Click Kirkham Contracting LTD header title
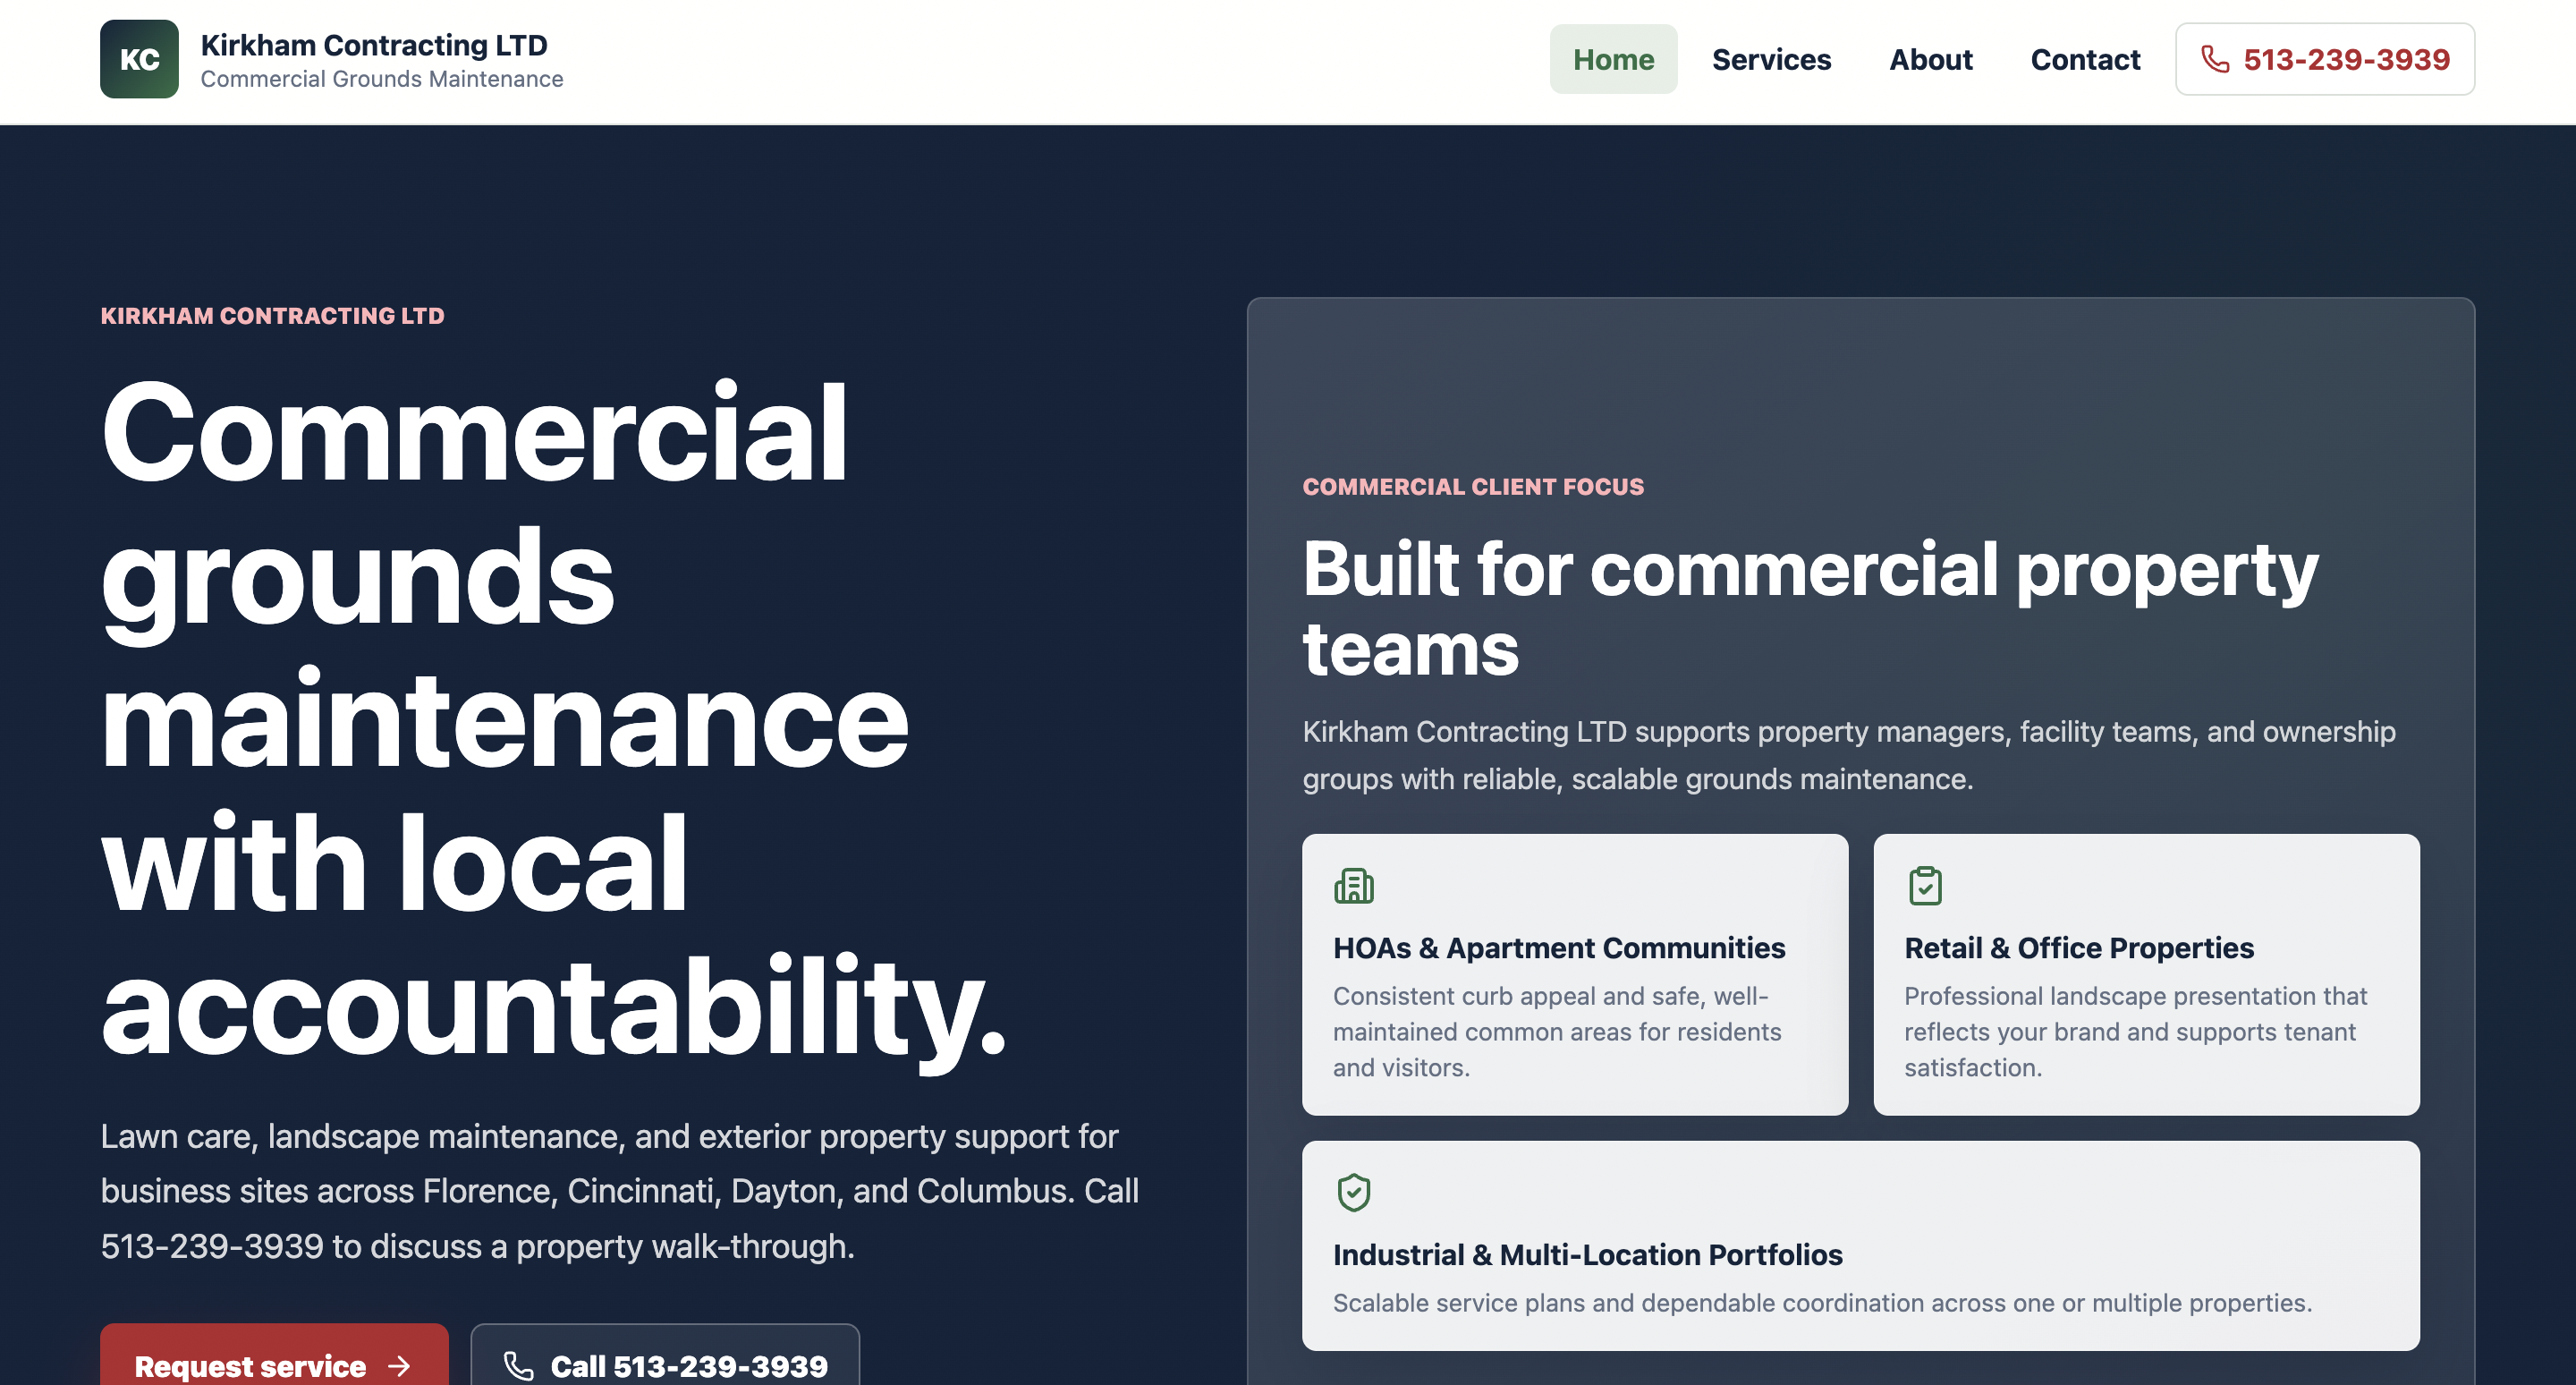 point(374,45)
